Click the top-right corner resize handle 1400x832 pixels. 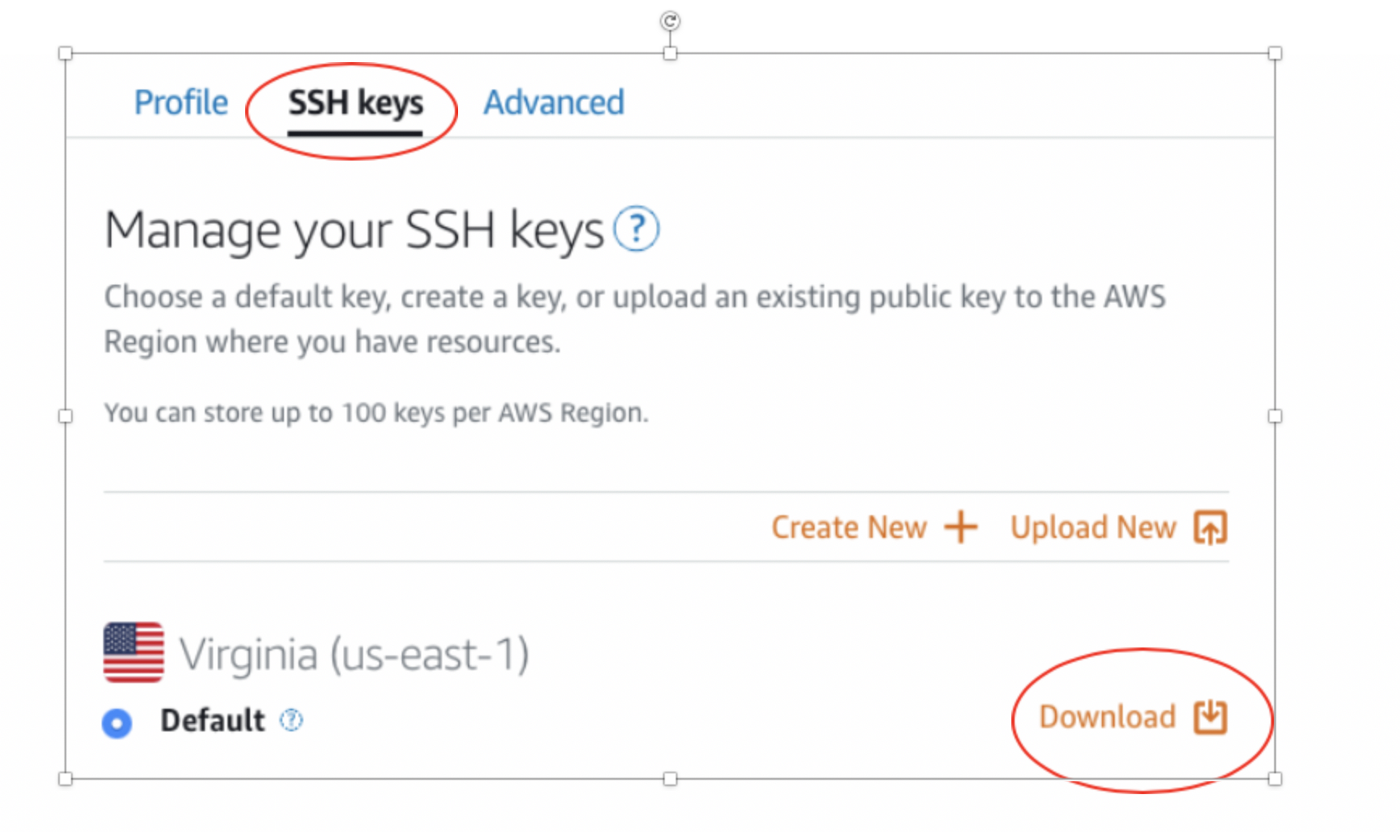(x=1275, y=53)
